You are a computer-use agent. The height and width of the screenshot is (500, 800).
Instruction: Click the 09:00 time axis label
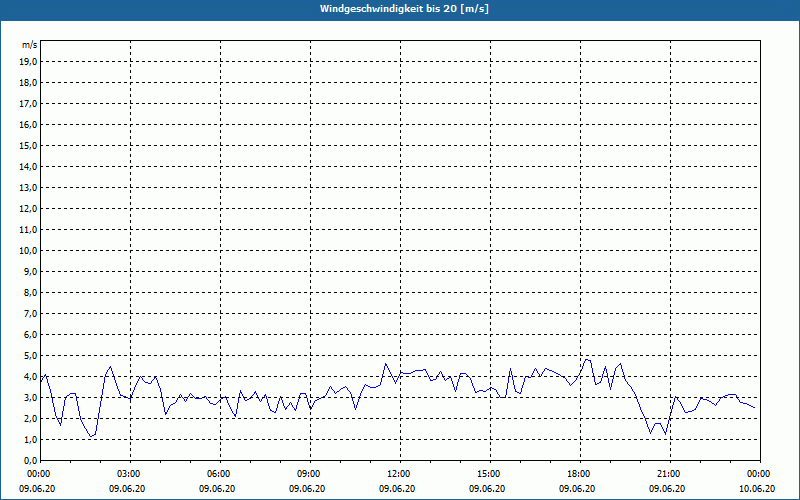pos(311,474)
